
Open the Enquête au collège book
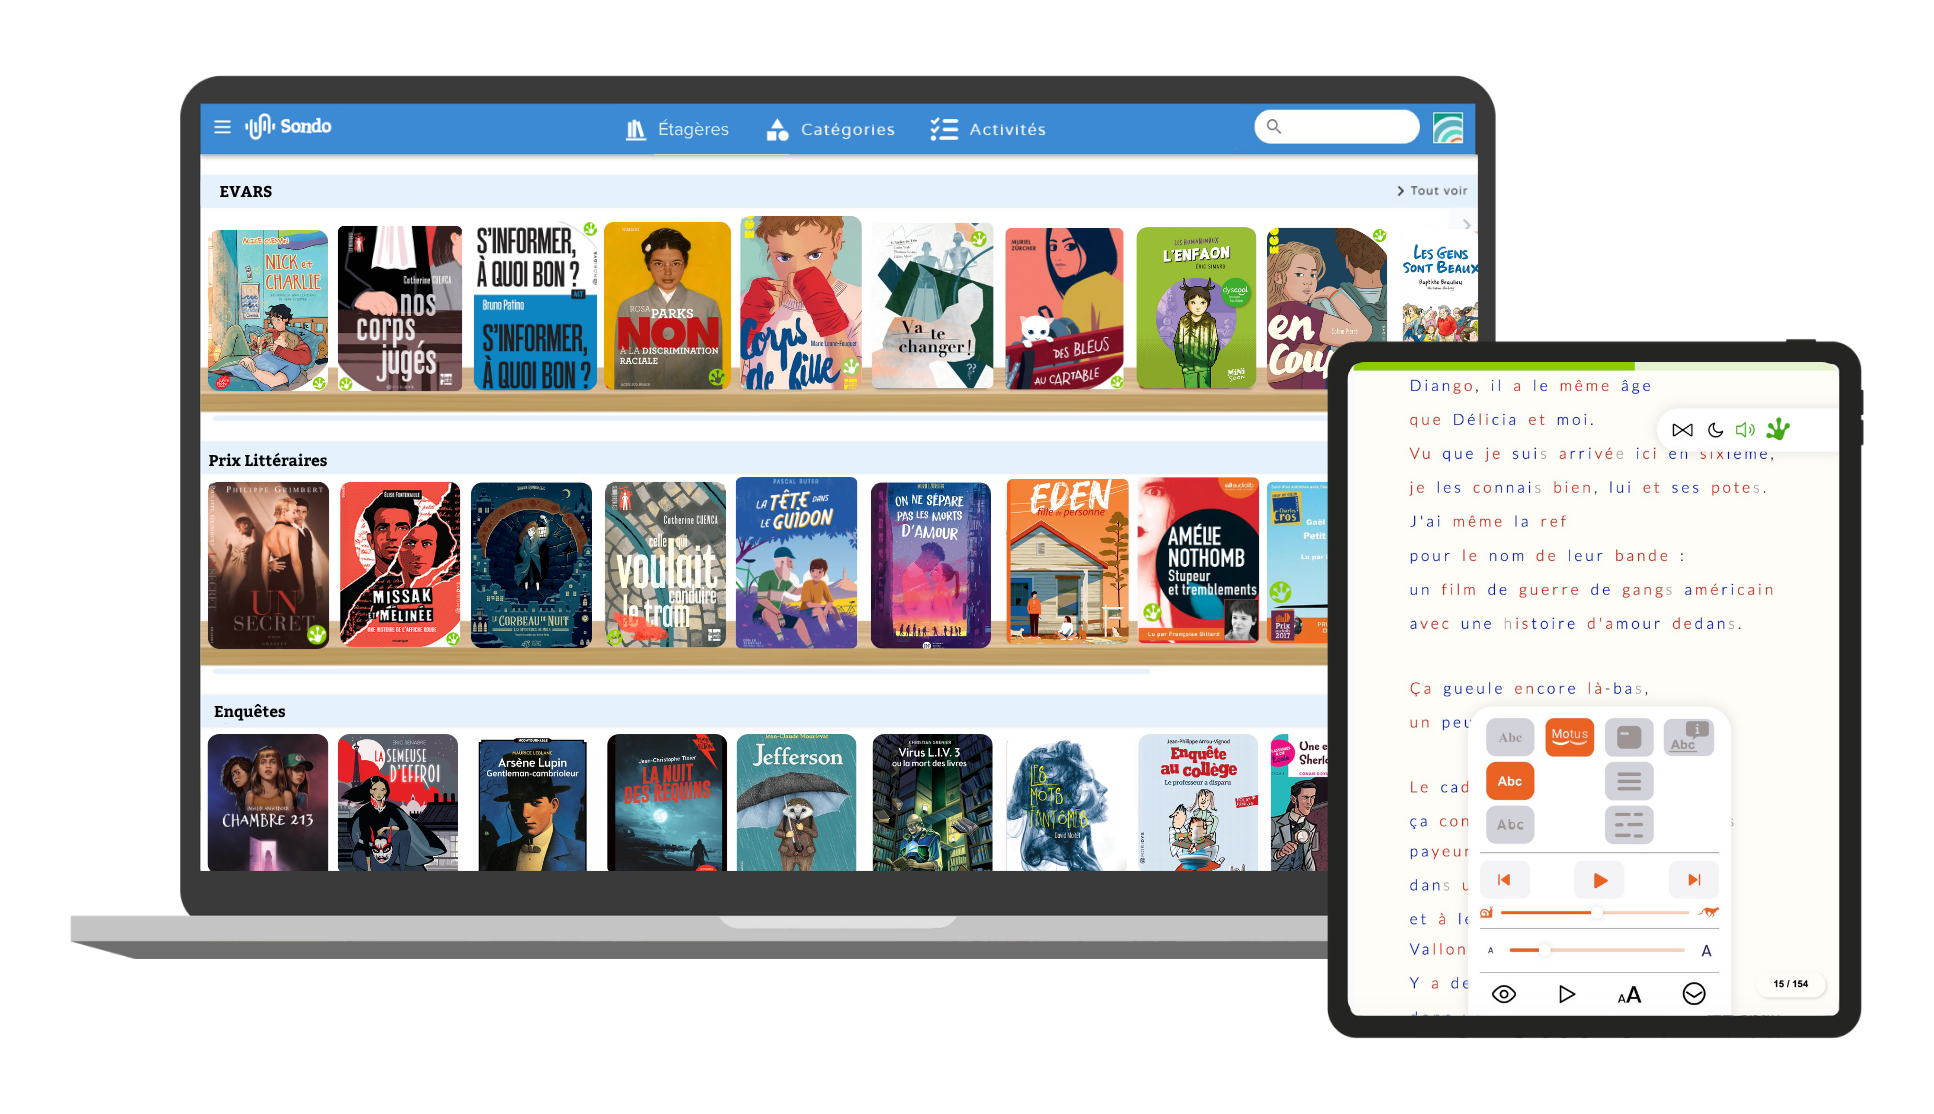coord(1198,803)
